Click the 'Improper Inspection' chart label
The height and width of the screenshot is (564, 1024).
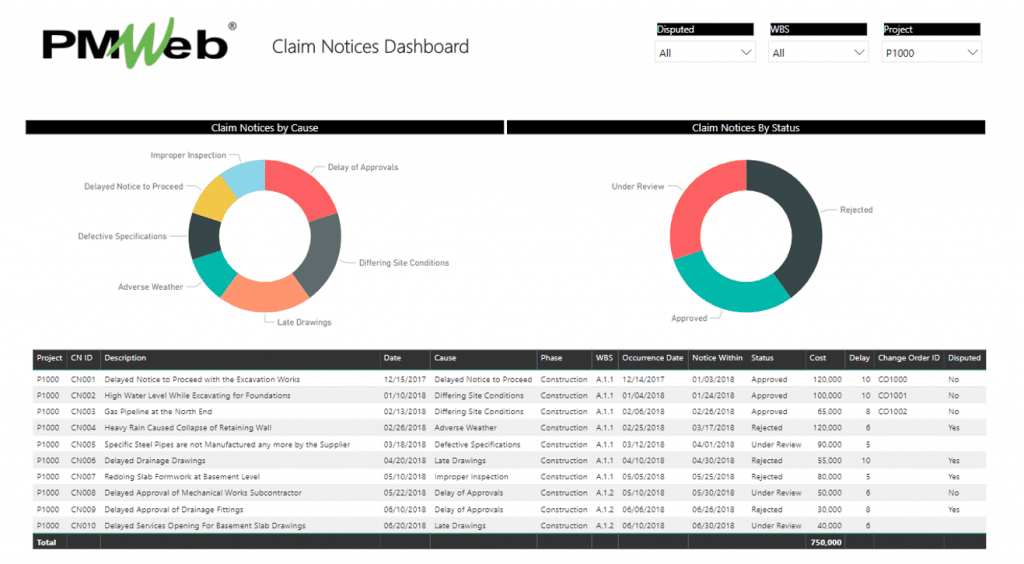(188, 155)
